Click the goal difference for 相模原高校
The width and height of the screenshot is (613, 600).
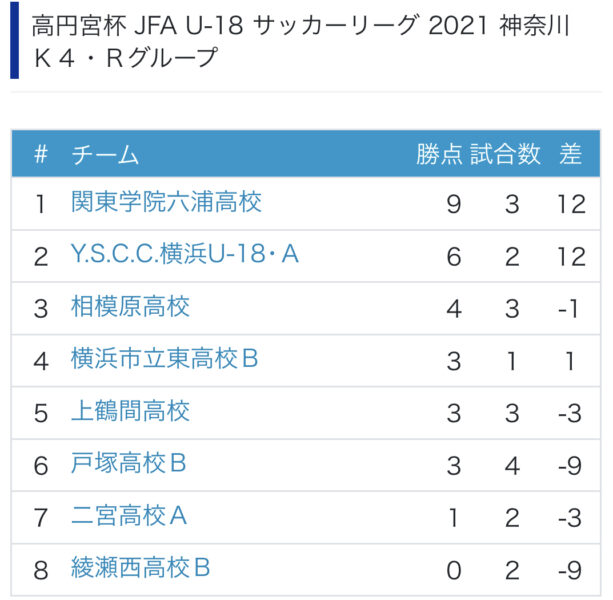pyautogui.click(x=570, y=308)
